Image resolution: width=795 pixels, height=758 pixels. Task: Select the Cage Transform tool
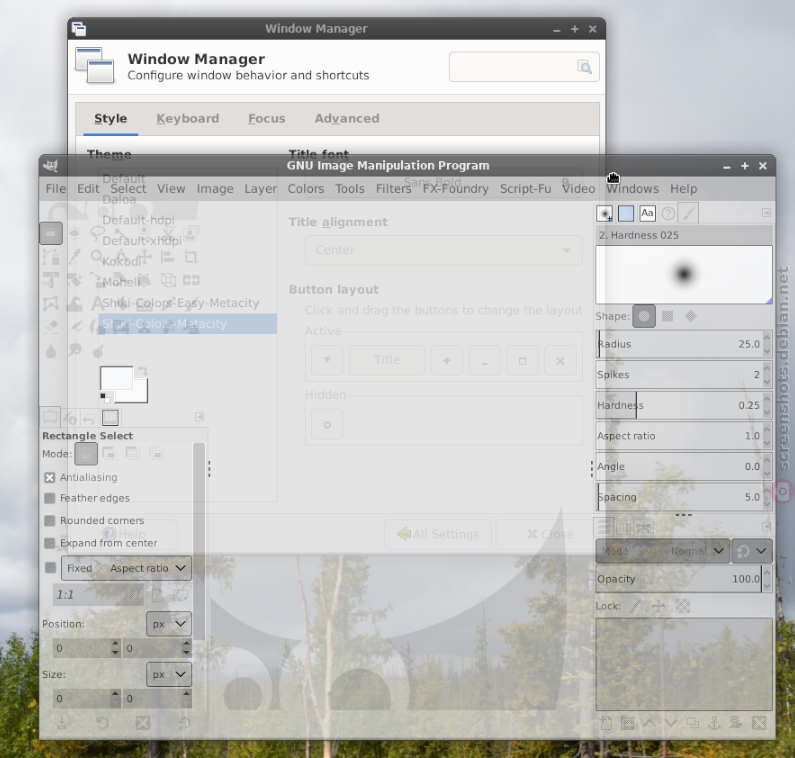coord(51,304)
